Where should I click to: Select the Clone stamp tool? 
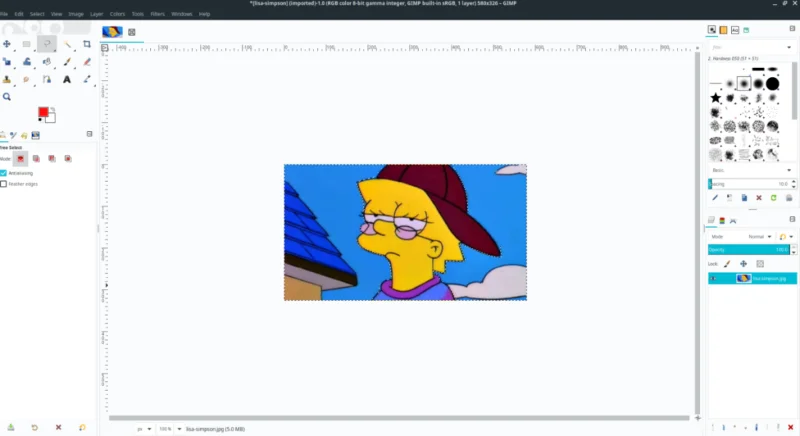tap(7, 80)
